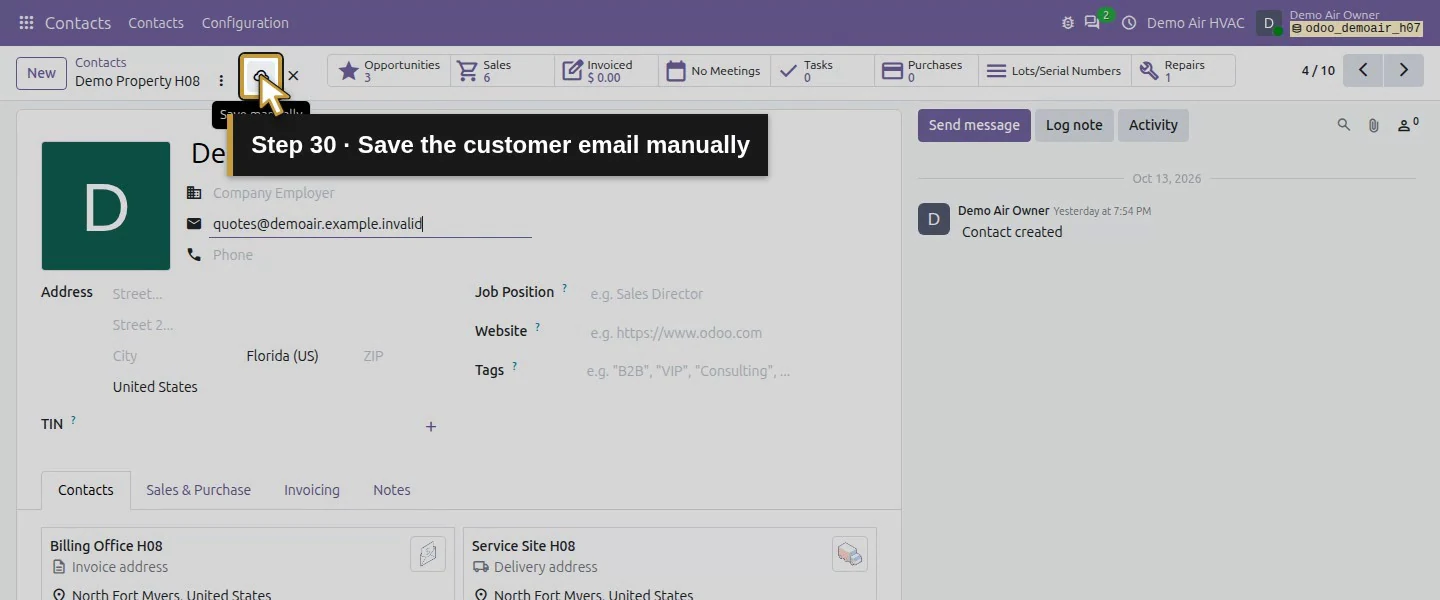The height and width of the screenshot is (600, 1440).
Task: Open the attachments paperclip icon
Action: [x=1374, y=125]
